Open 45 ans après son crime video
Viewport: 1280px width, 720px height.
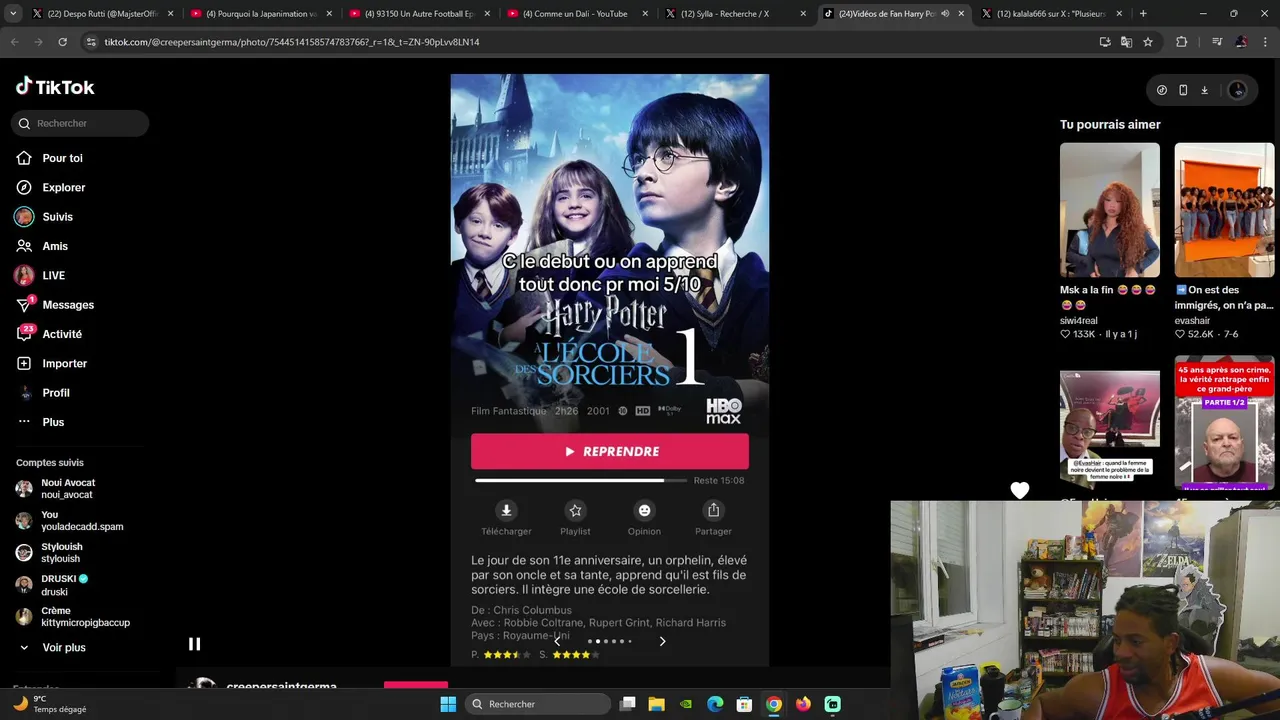point(1224,423)
